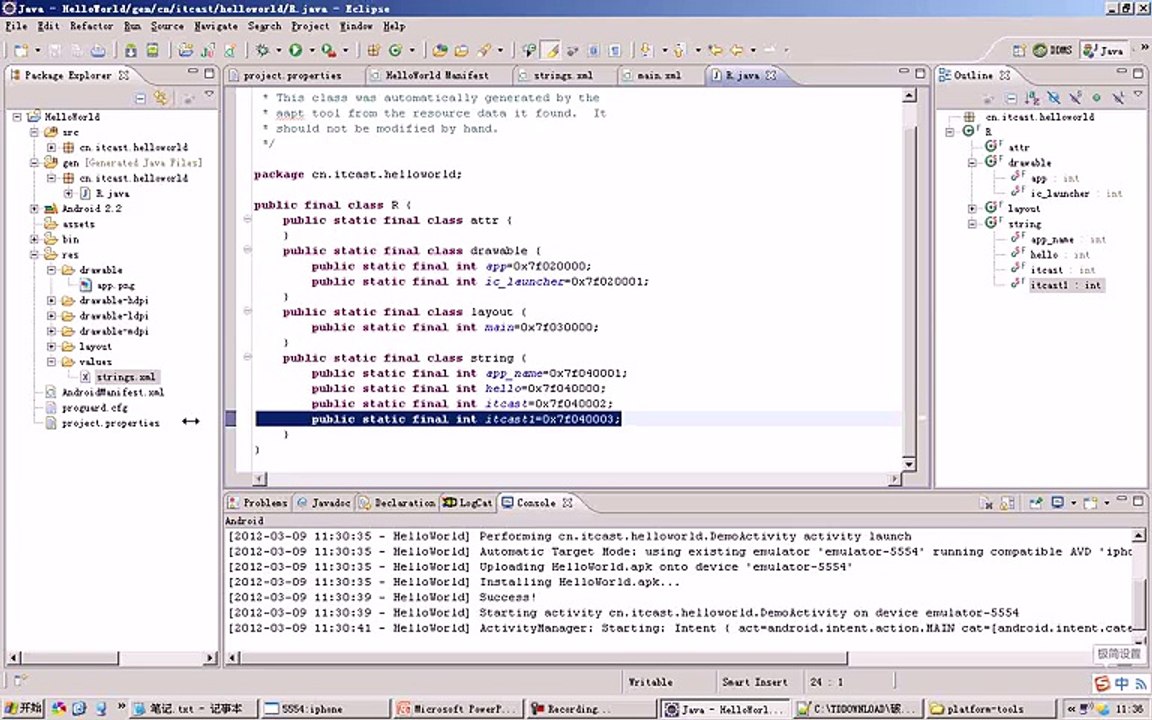Click the New Java Package icon
1152x720 pixels.
[373, 50]
